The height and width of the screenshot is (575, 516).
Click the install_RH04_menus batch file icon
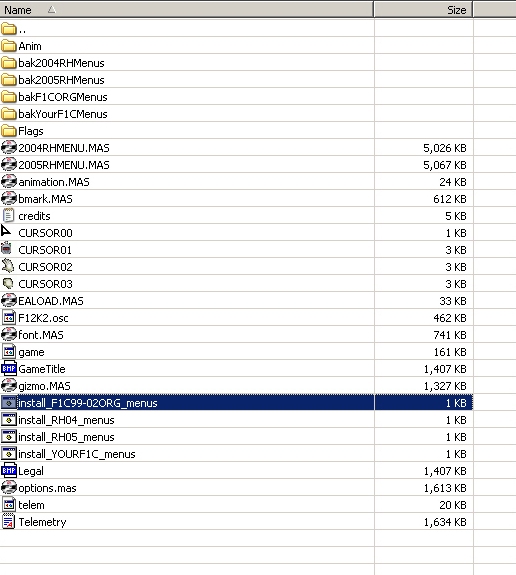click(x=9, y=420)
